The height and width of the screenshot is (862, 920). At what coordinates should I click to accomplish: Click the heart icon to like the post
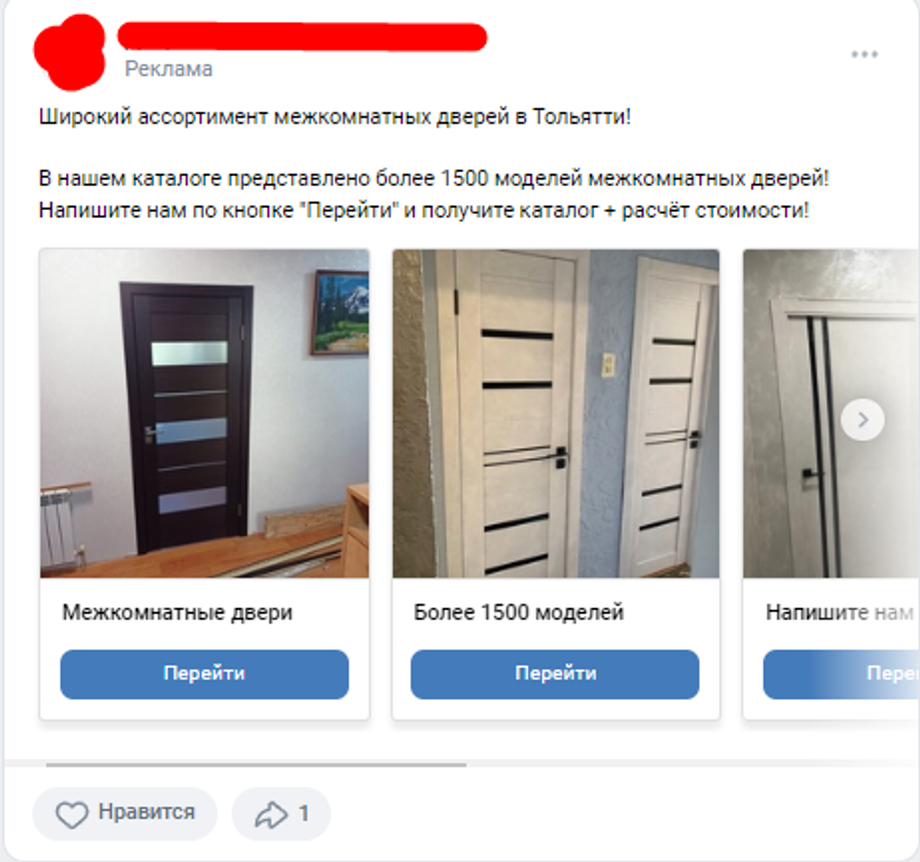tap(72, 814)
